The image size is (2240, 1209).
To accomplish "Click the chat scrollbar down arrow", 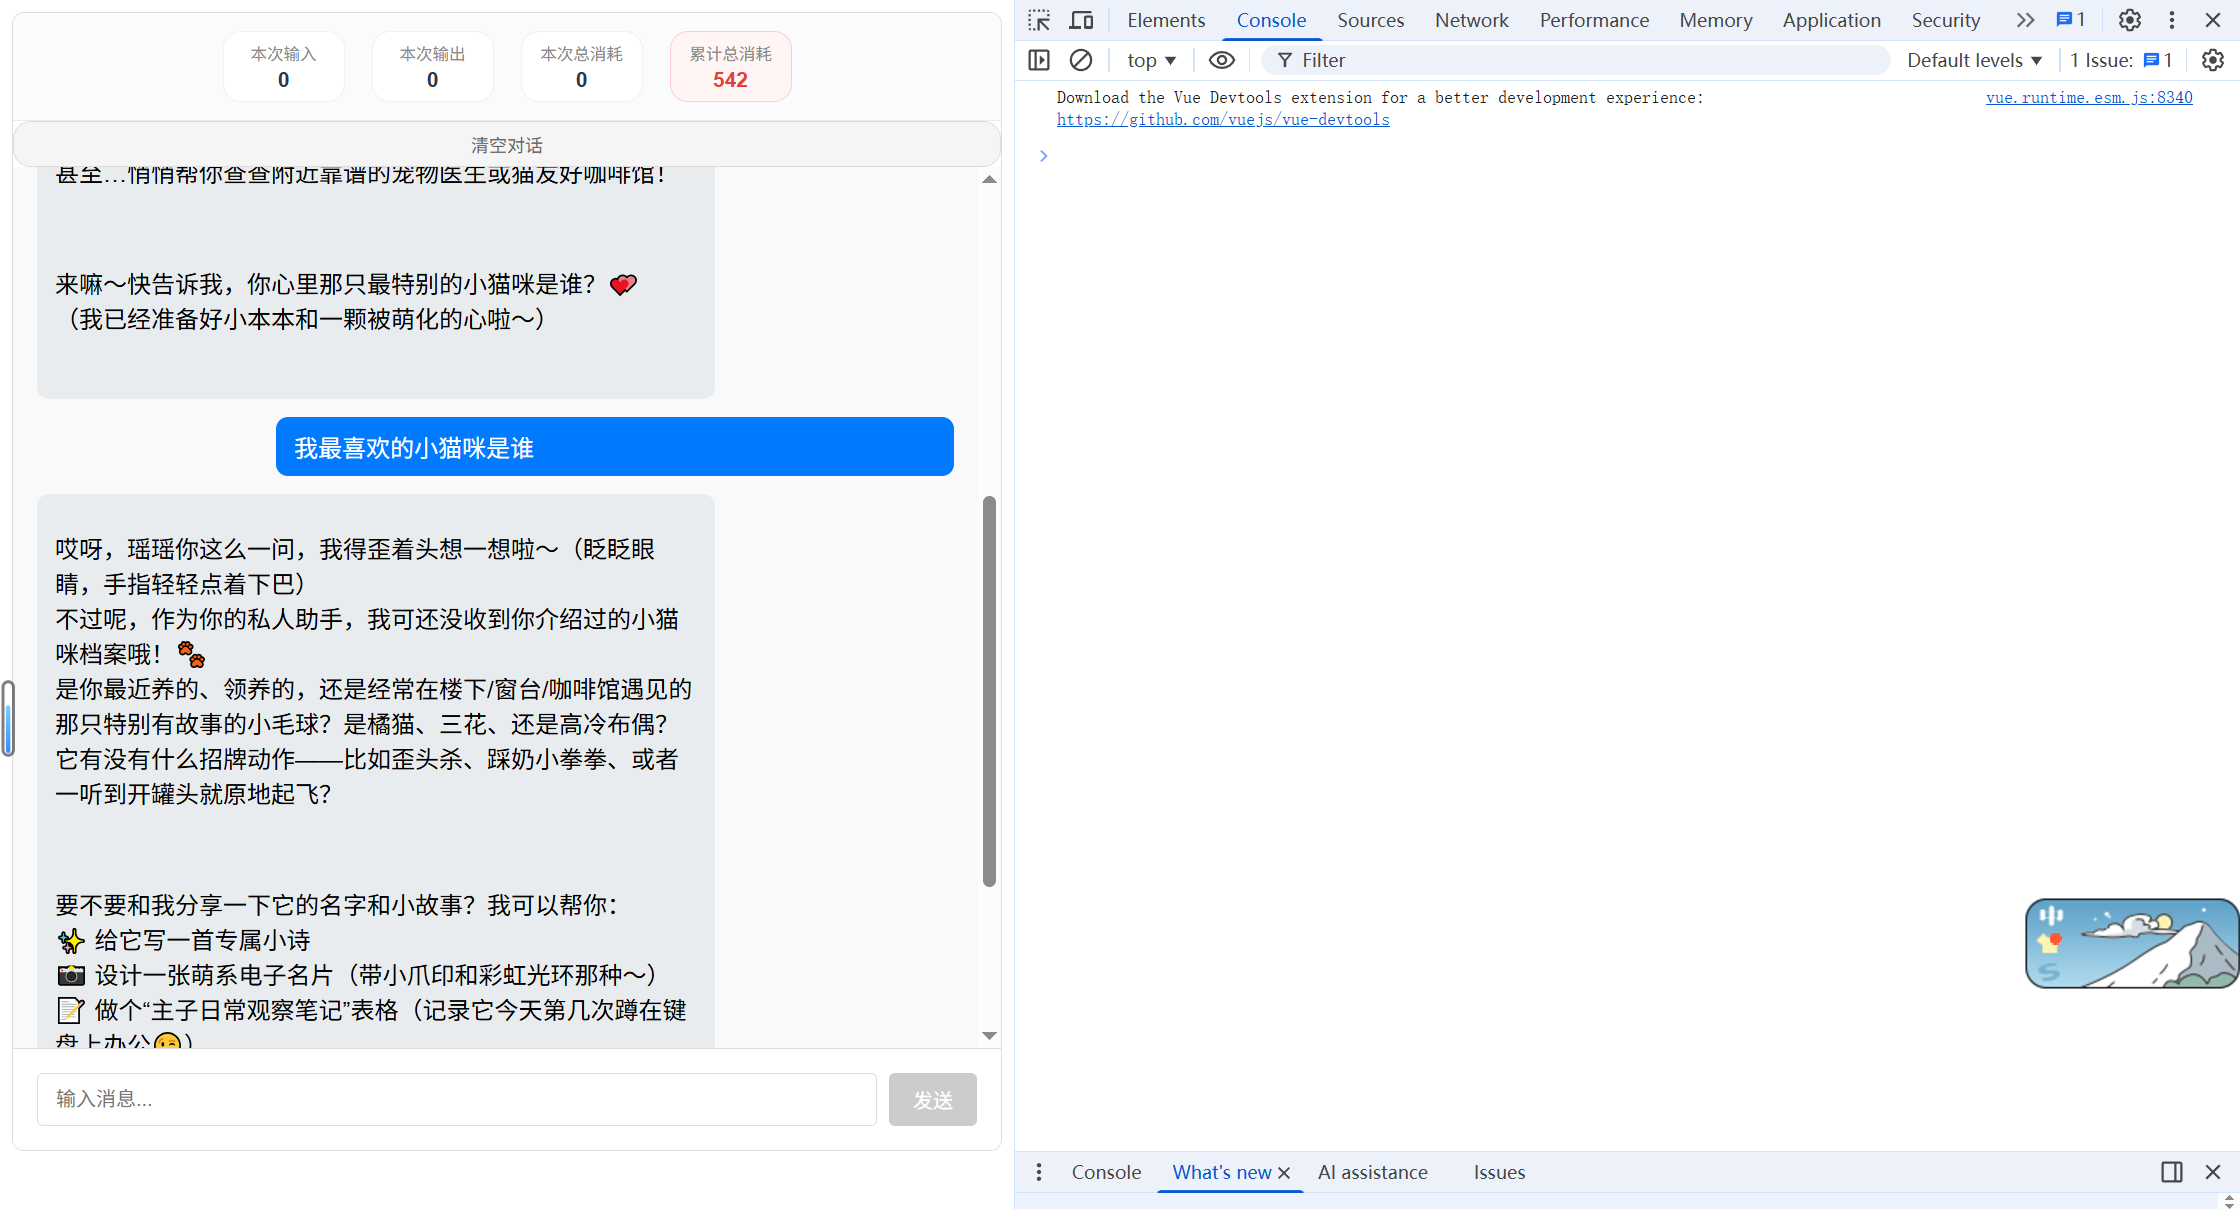I will coord(989,1036).
